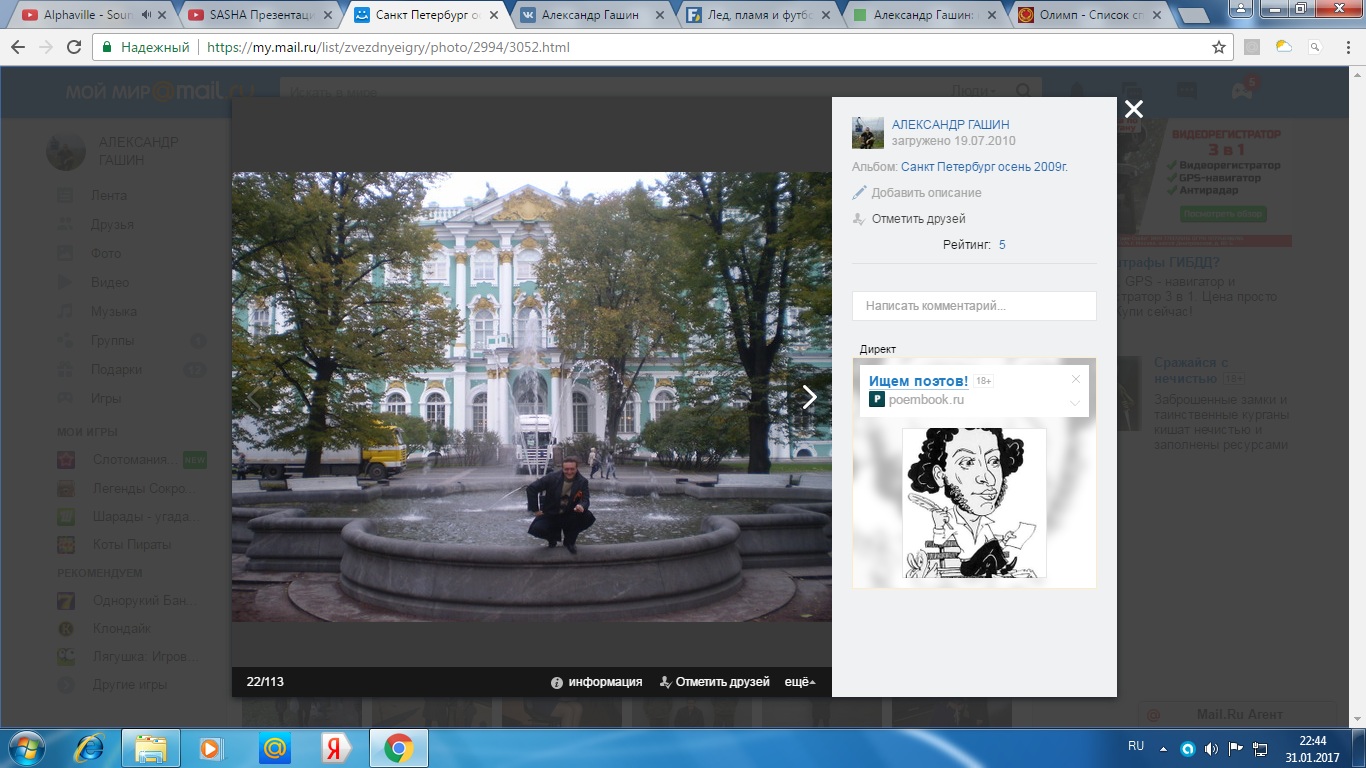Image resolution: width=1366 pixels, height=768 pixels.
Task: Click the RU language indicator
Action: tap(1136, 747)
